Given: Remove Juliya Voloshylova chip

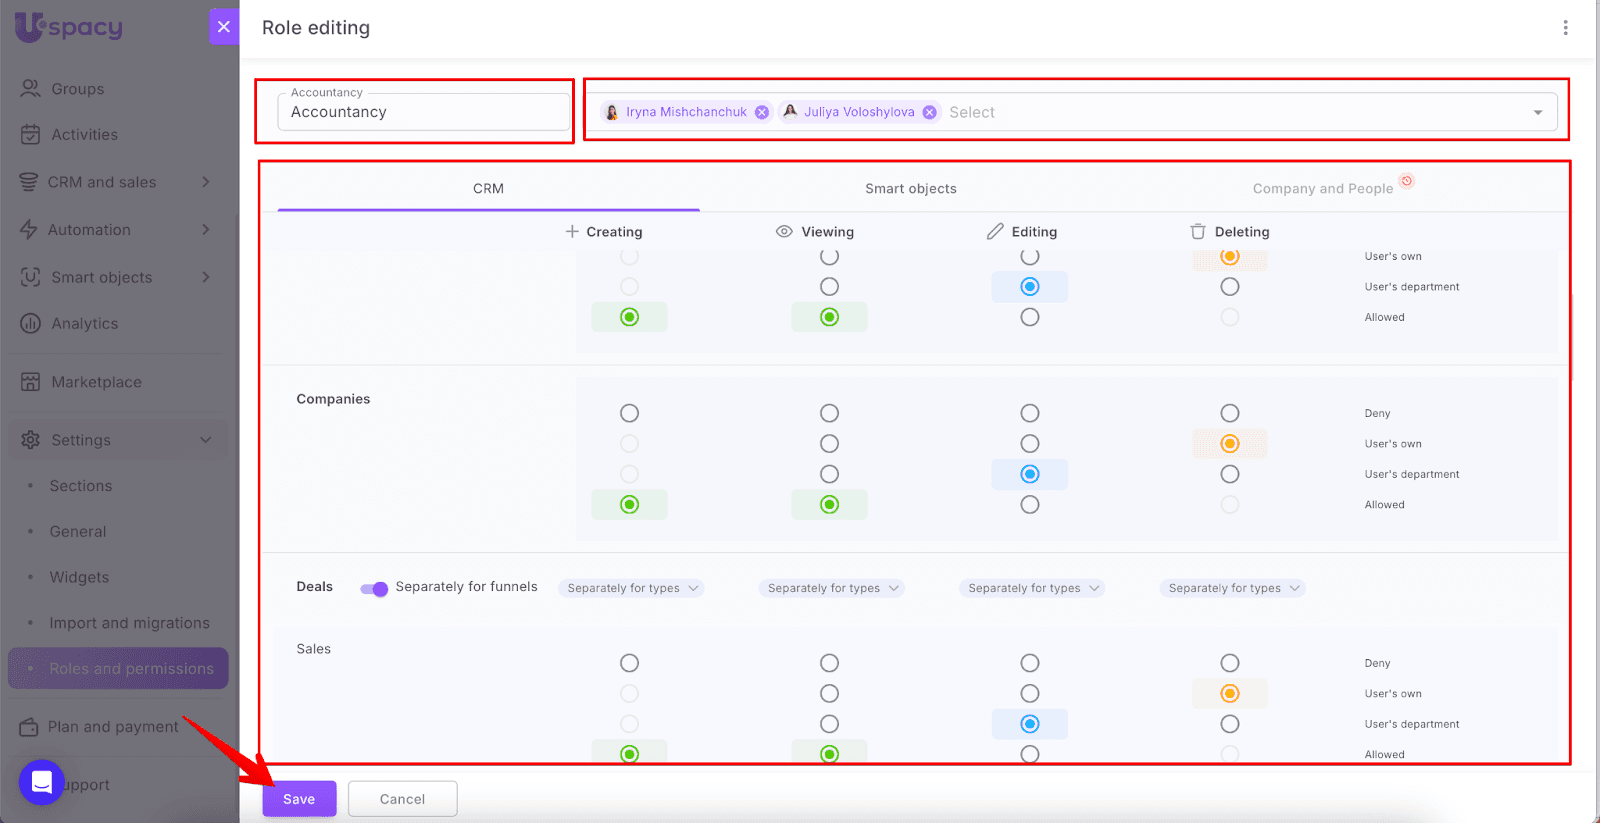Looking at the screenshot, I should (x=930, y=112).
